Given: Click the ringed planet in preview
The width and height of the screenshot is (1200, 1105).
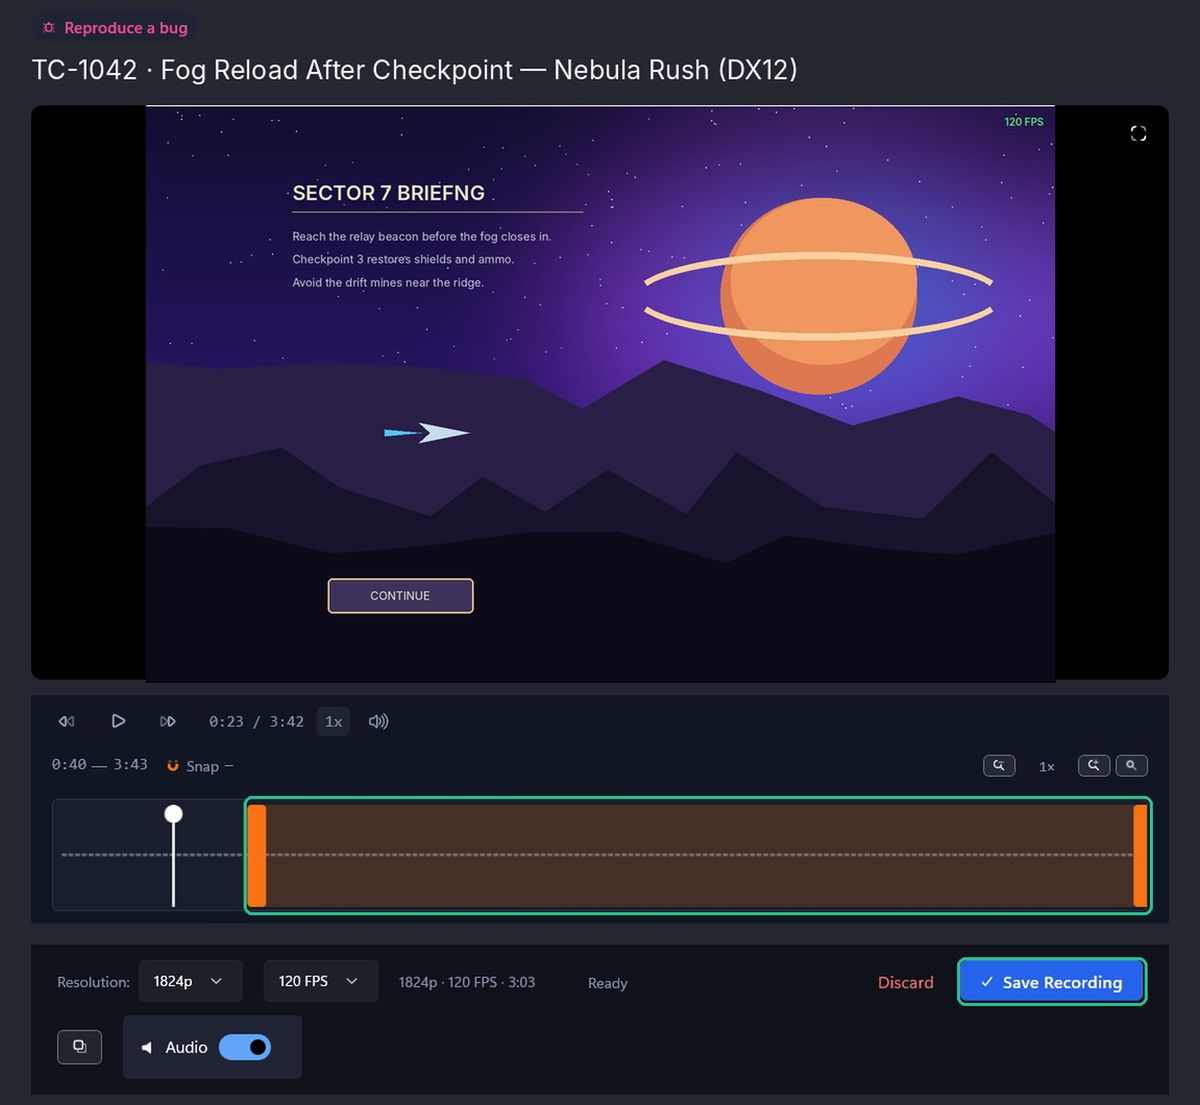Looking at the screenshot, I should 818,295.
